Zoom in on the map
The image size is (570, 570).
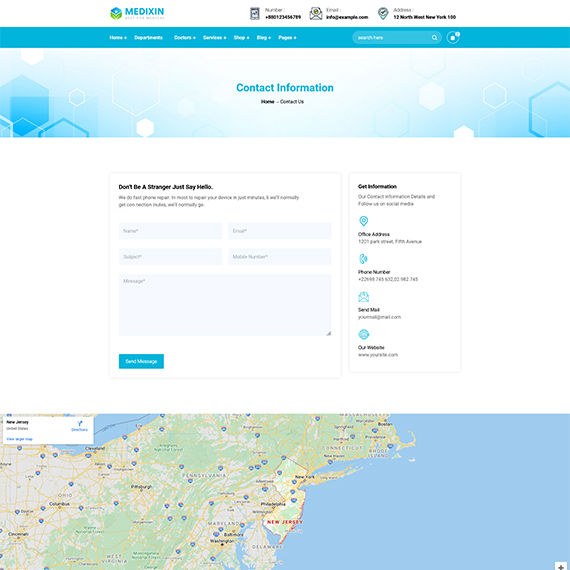point(561,566)
